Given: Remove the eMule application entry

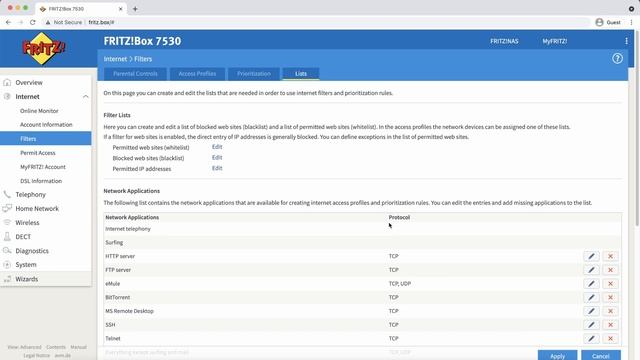Looking at the screenshot, I should coord(610,284).
